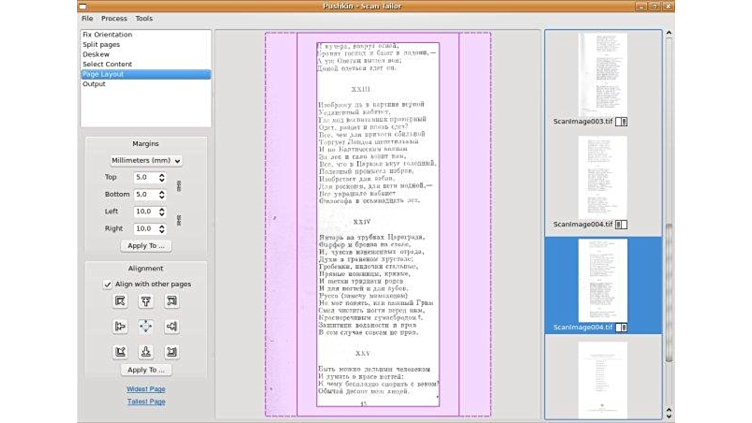752x423 pixels.
Task: Click Apply To under Margins
Action: click(146, 246)
